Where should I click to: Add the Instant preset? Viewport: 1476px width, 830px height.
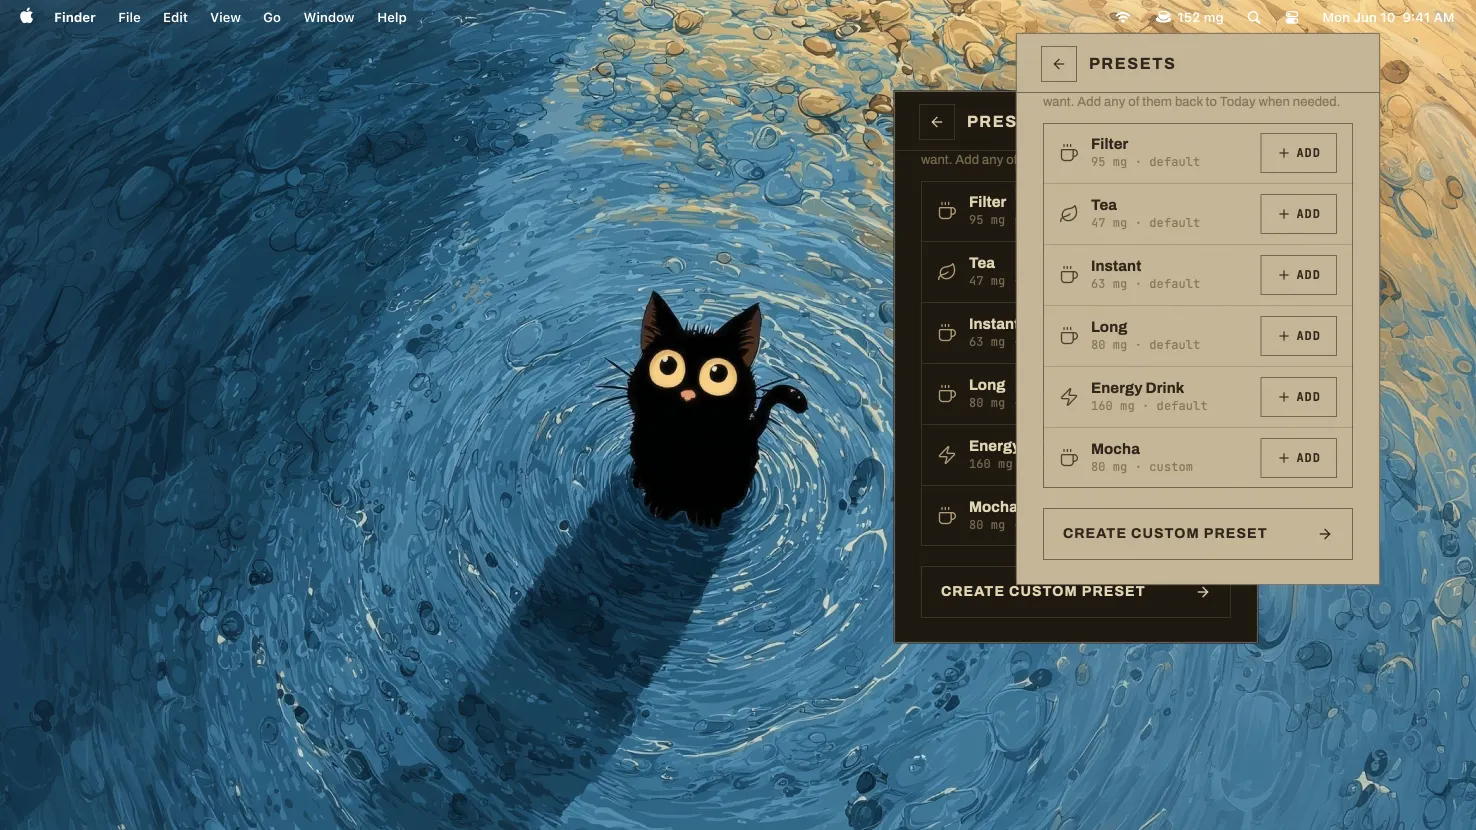(x=1298, y=275)
